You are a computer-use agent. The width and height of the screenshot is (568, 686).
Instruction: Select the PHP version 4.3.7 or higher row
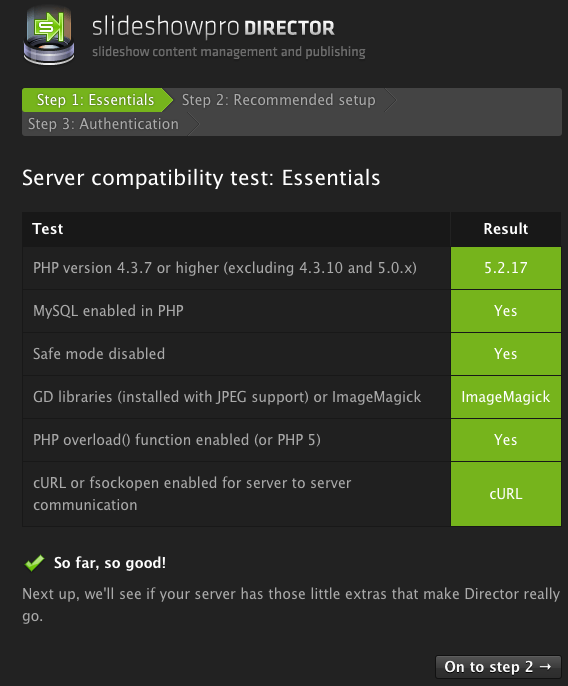291,268
